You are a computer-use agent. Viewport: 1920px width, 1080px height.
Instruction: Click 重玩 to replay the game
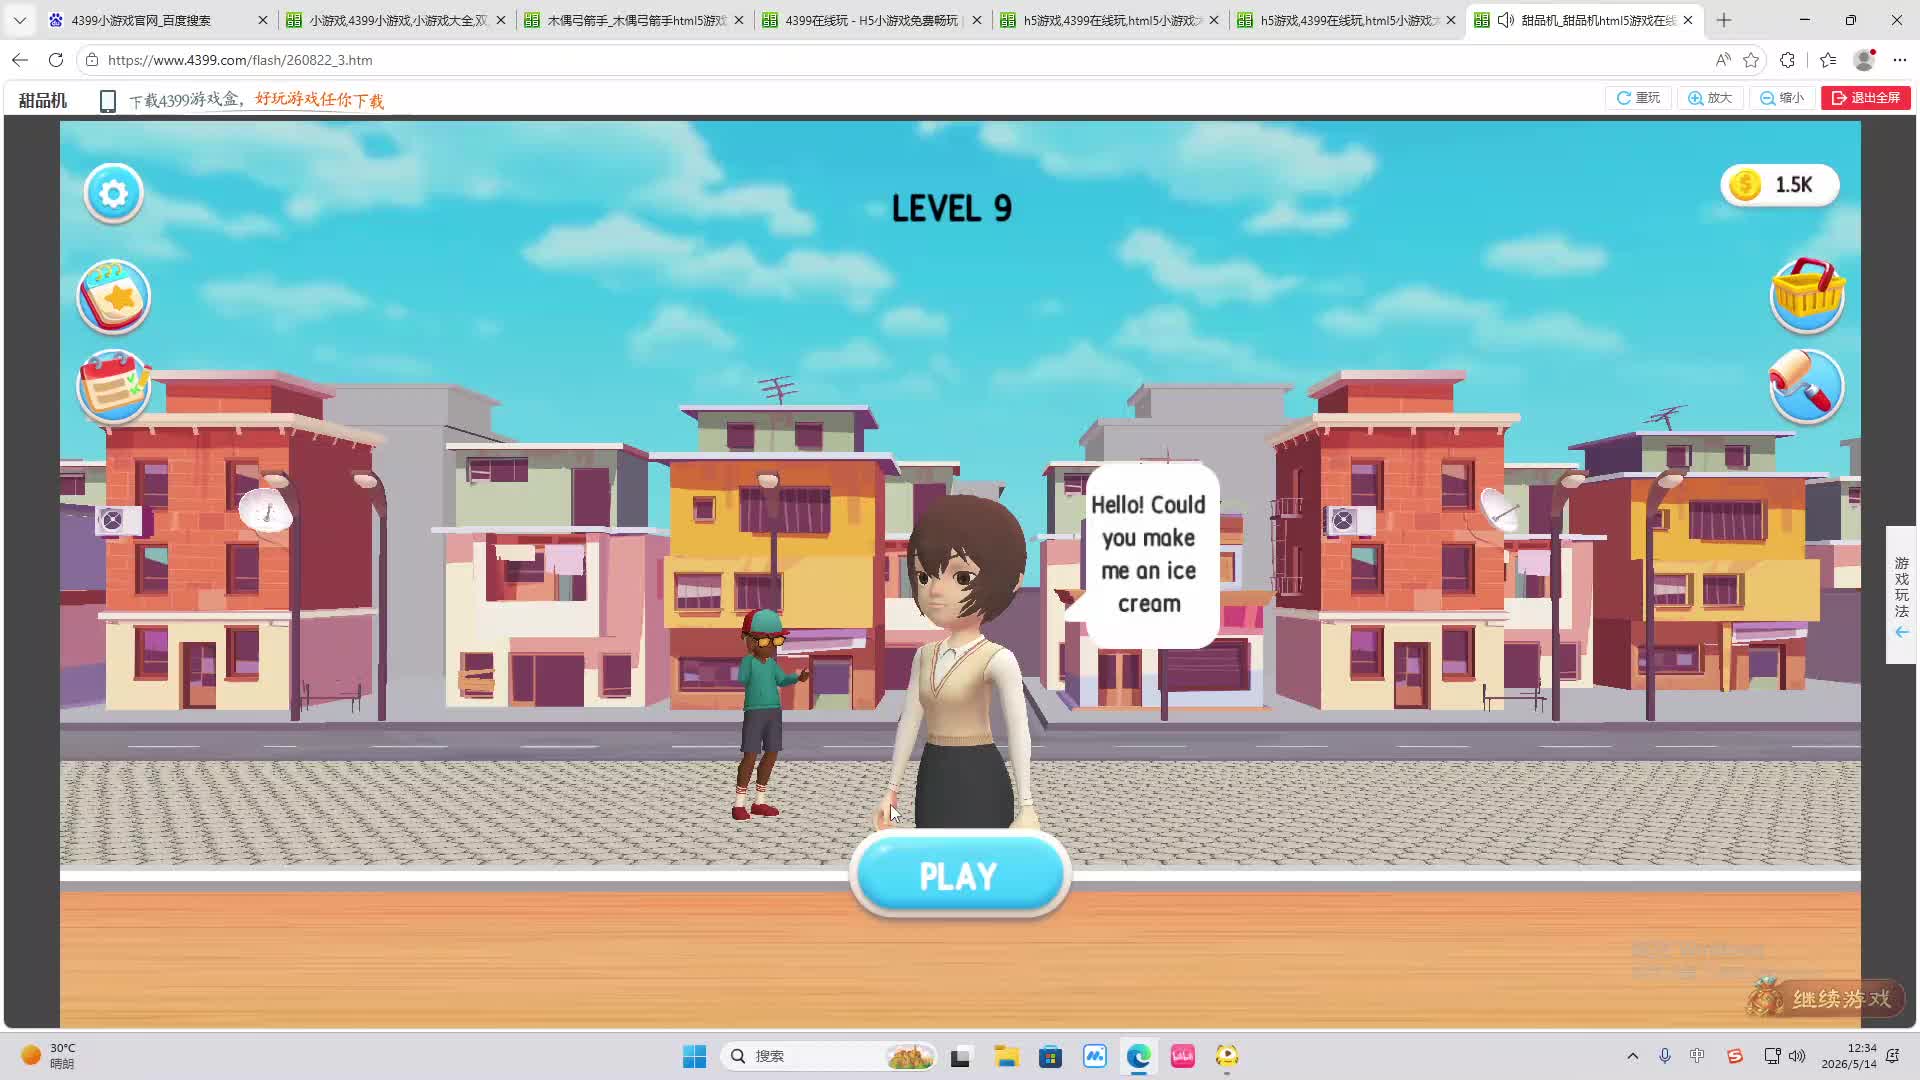[1639, 98]
